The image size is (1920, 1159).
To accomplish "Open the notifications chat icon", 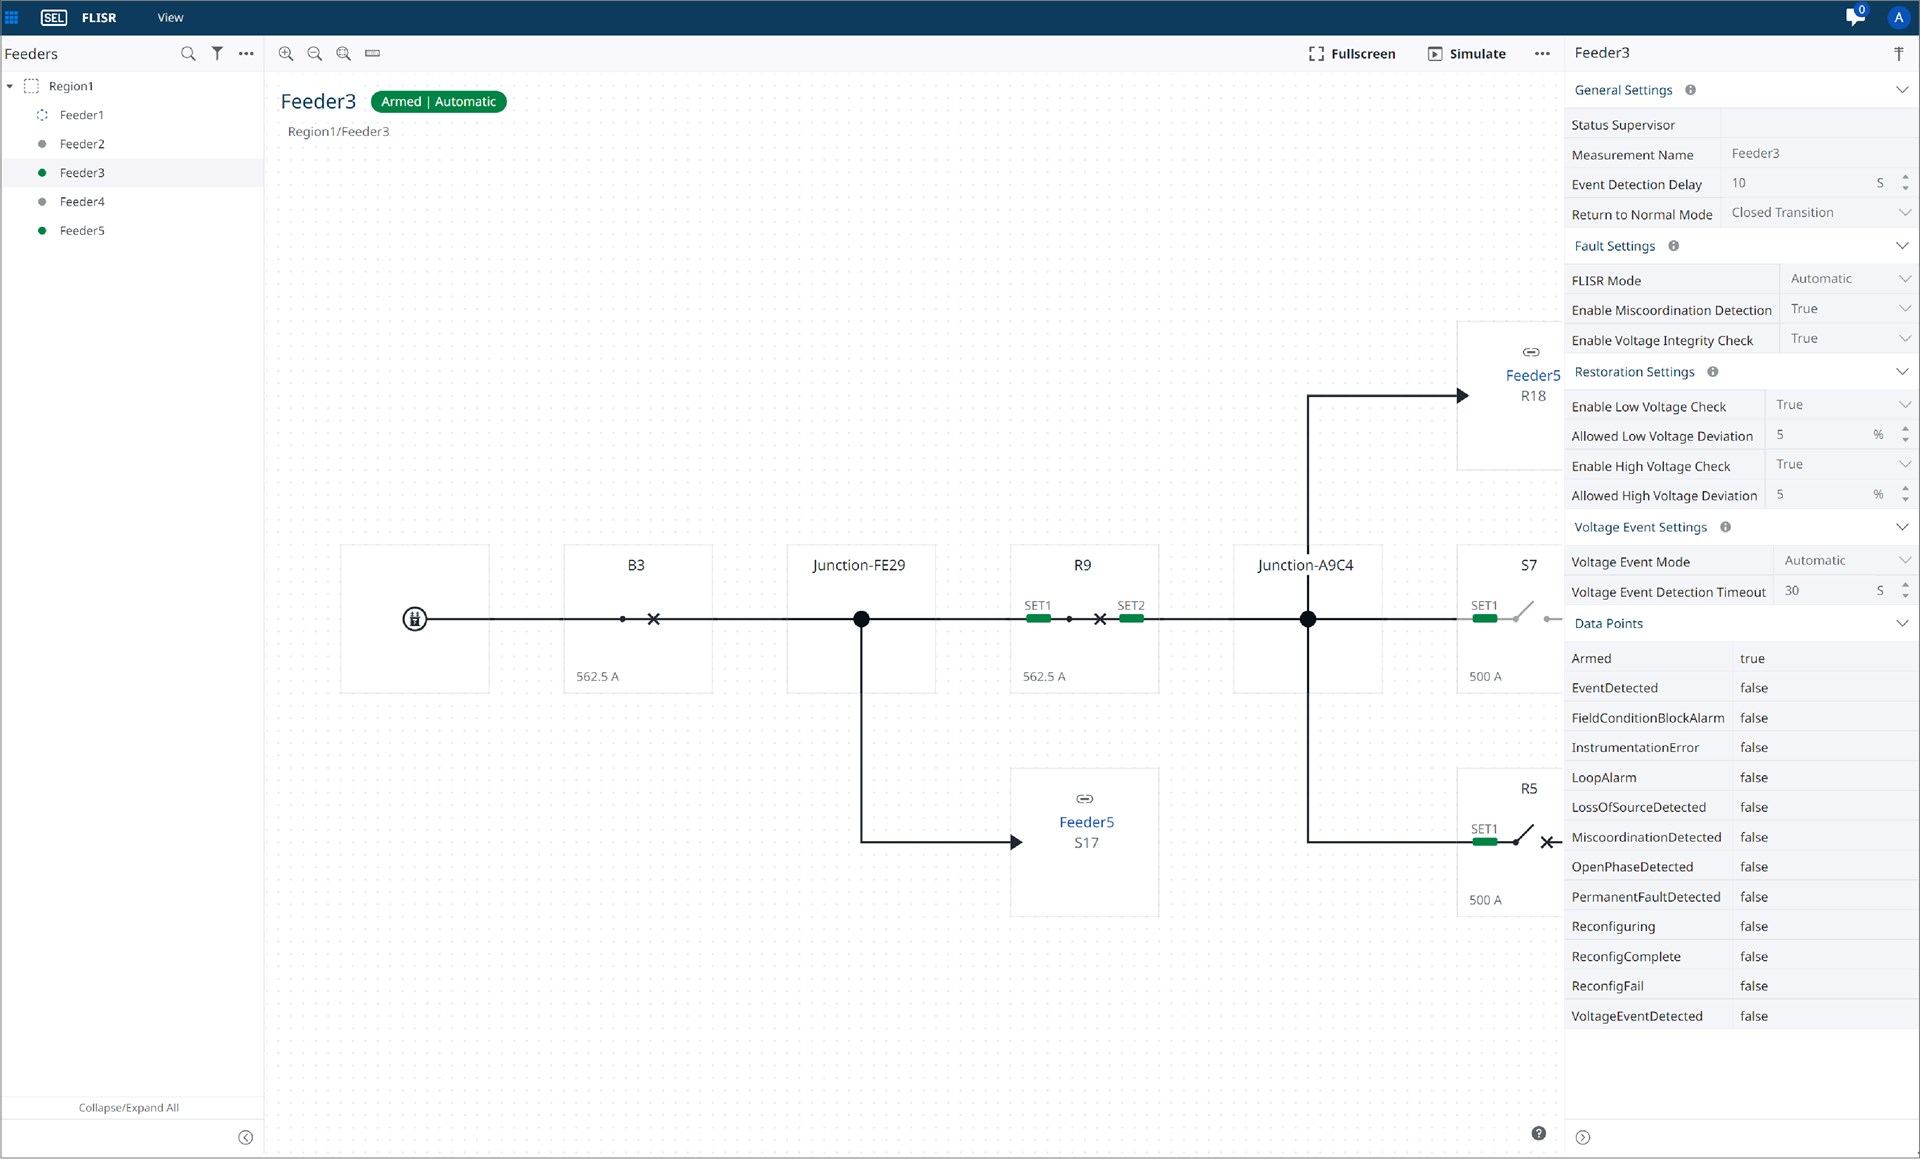I will [x=1855, y=17].
